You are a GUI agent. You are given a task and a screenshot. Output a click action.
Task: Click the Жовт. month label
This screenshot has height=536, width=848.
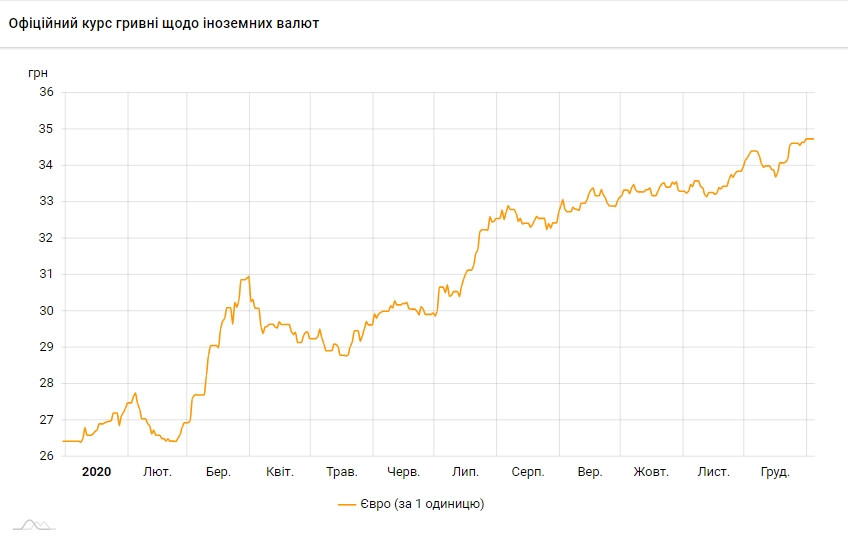(x=651, y=472)
